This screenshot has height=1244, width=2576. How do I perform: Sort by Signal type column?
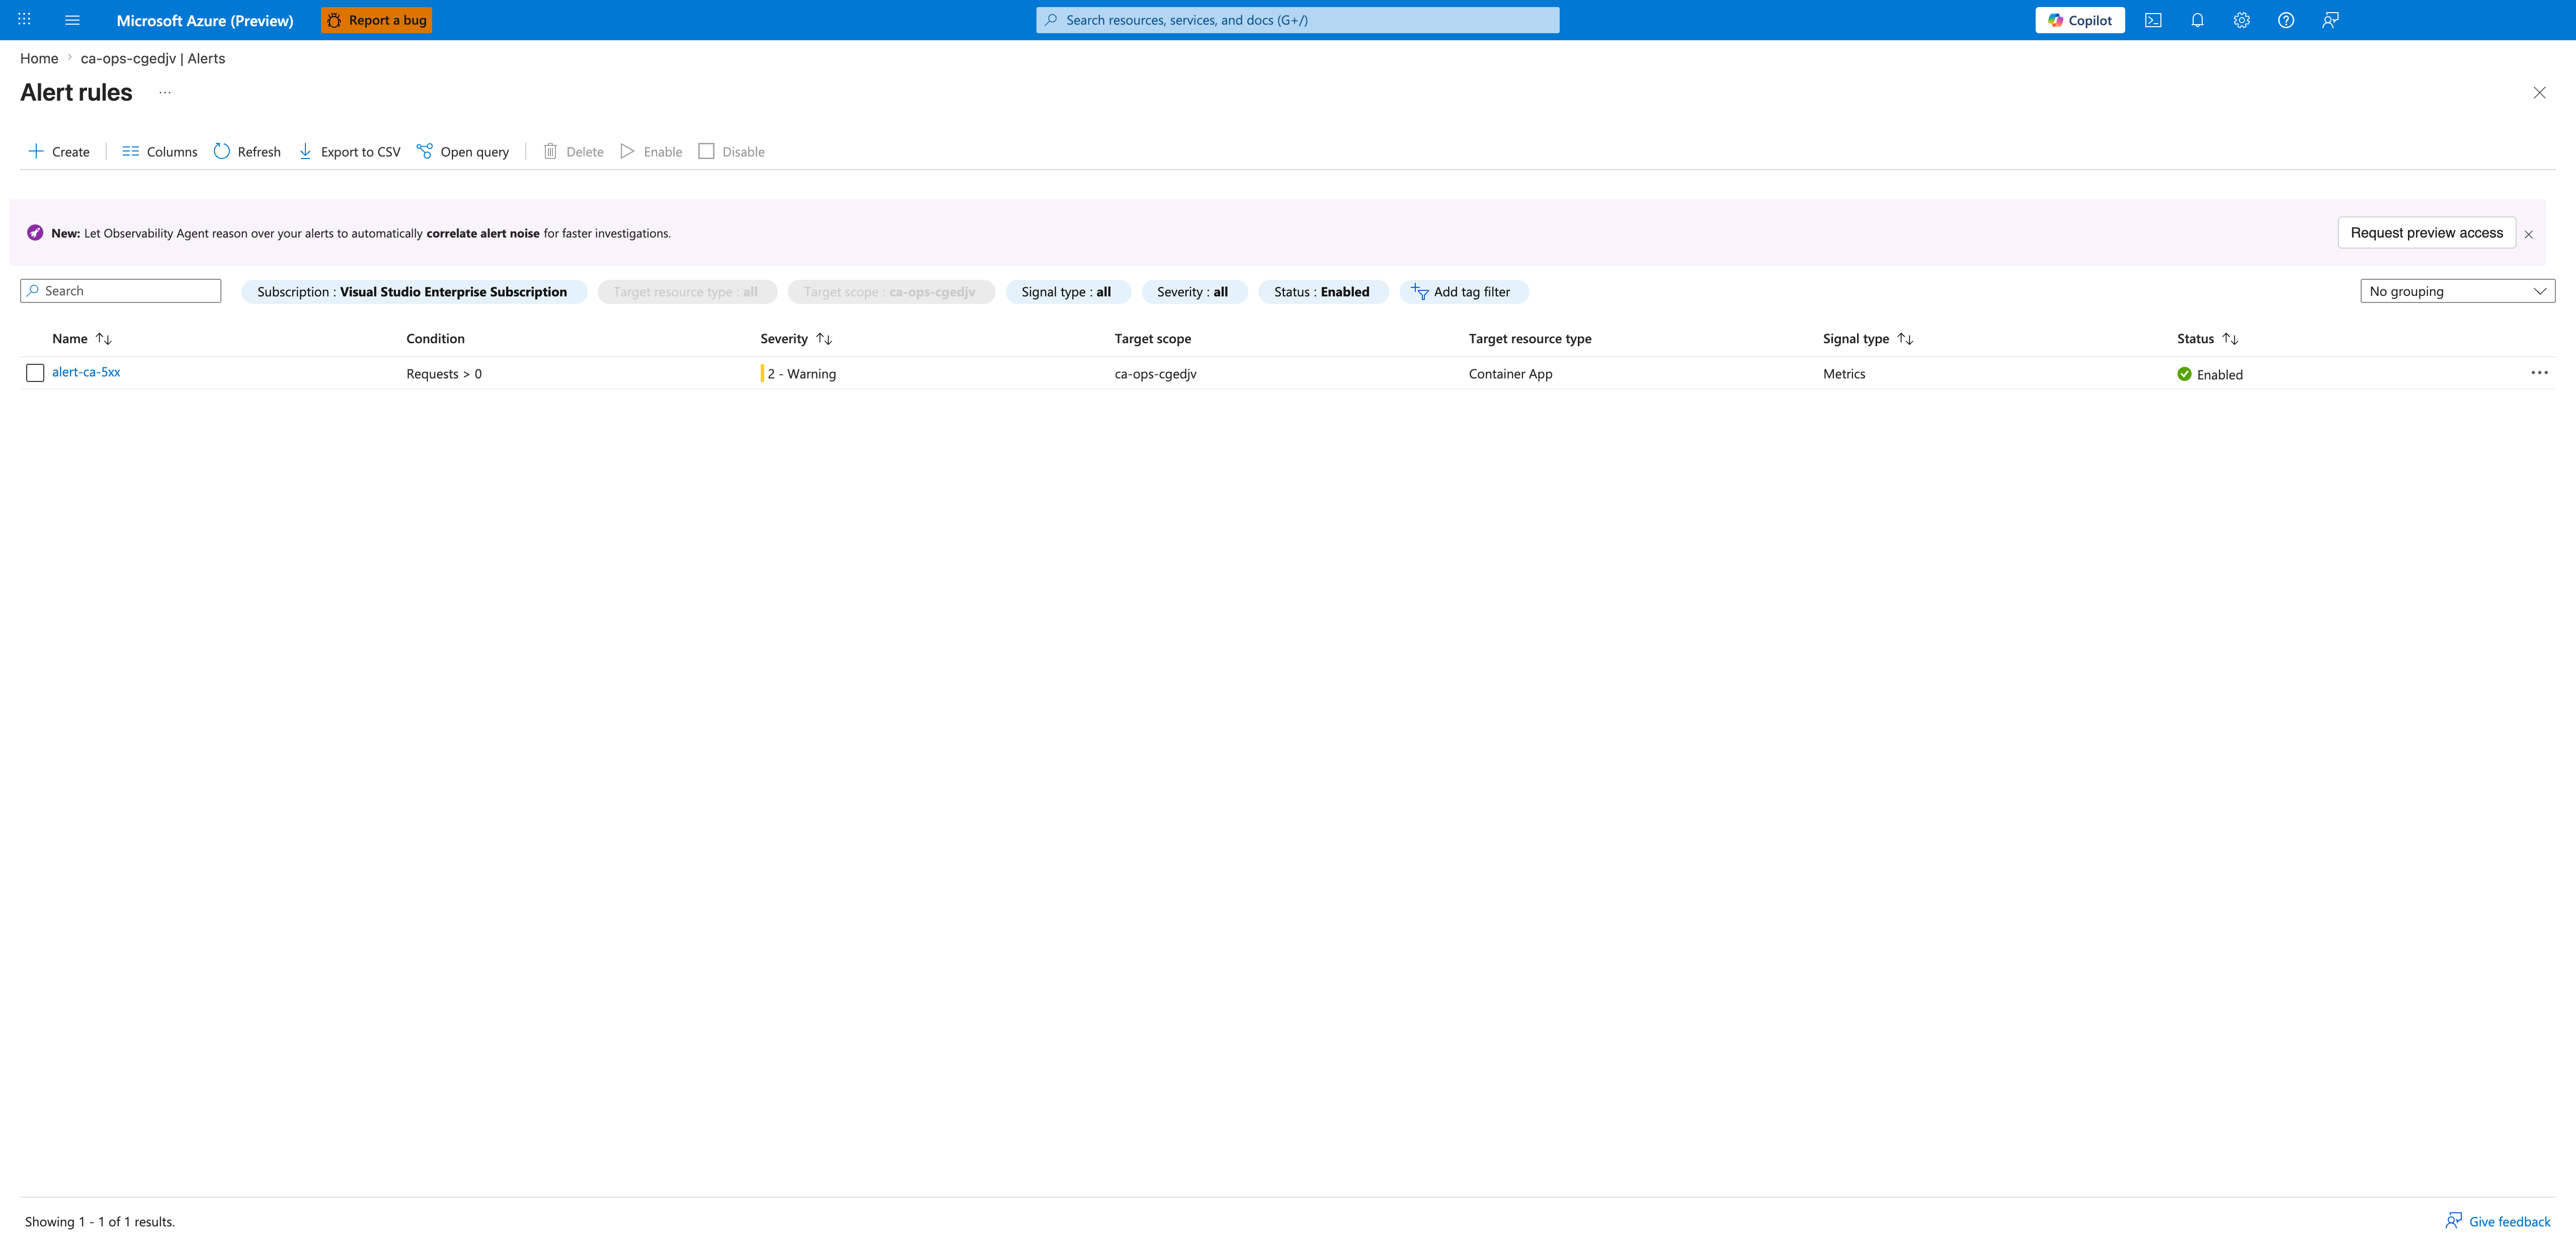[1868, 339]
